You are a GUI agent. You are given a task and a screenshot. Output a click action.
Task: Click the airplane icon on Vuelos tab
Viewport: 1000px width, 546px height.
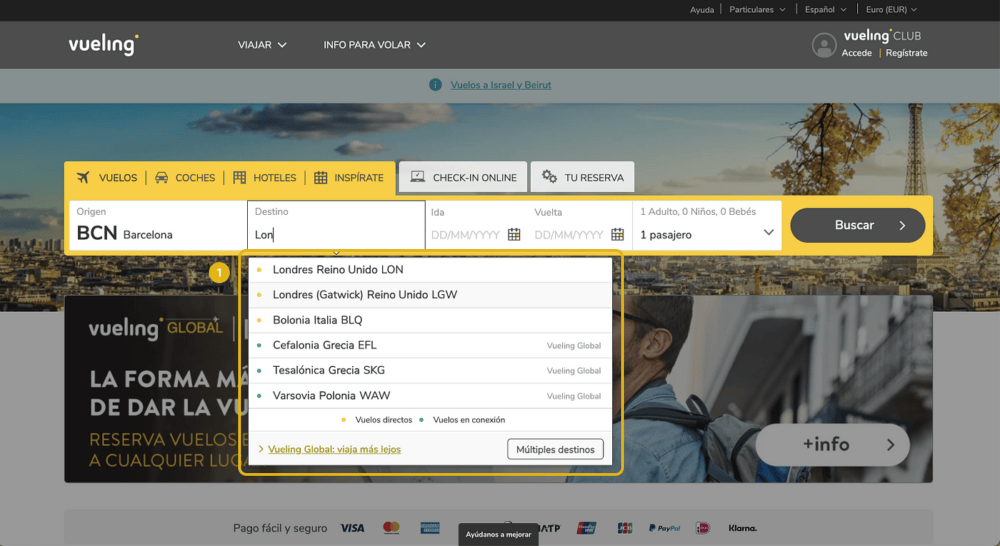pyautogui.click(x=84, y=177)
